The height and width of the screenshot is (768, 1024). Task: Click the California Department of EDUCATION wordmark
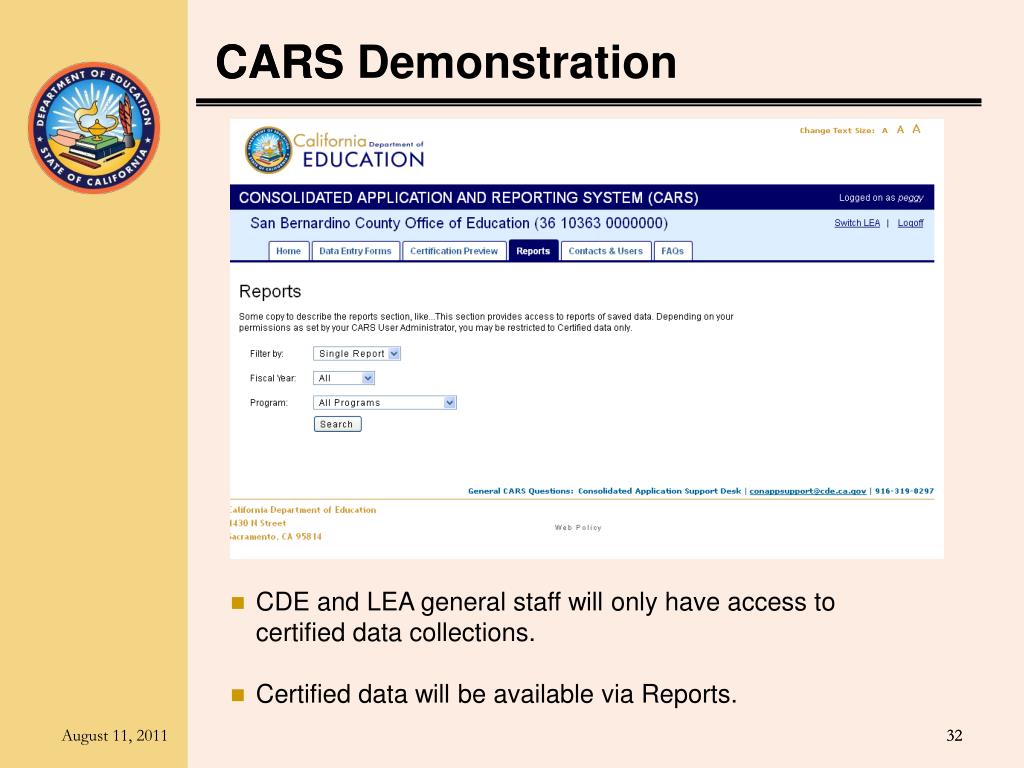[x=359, y=151]
